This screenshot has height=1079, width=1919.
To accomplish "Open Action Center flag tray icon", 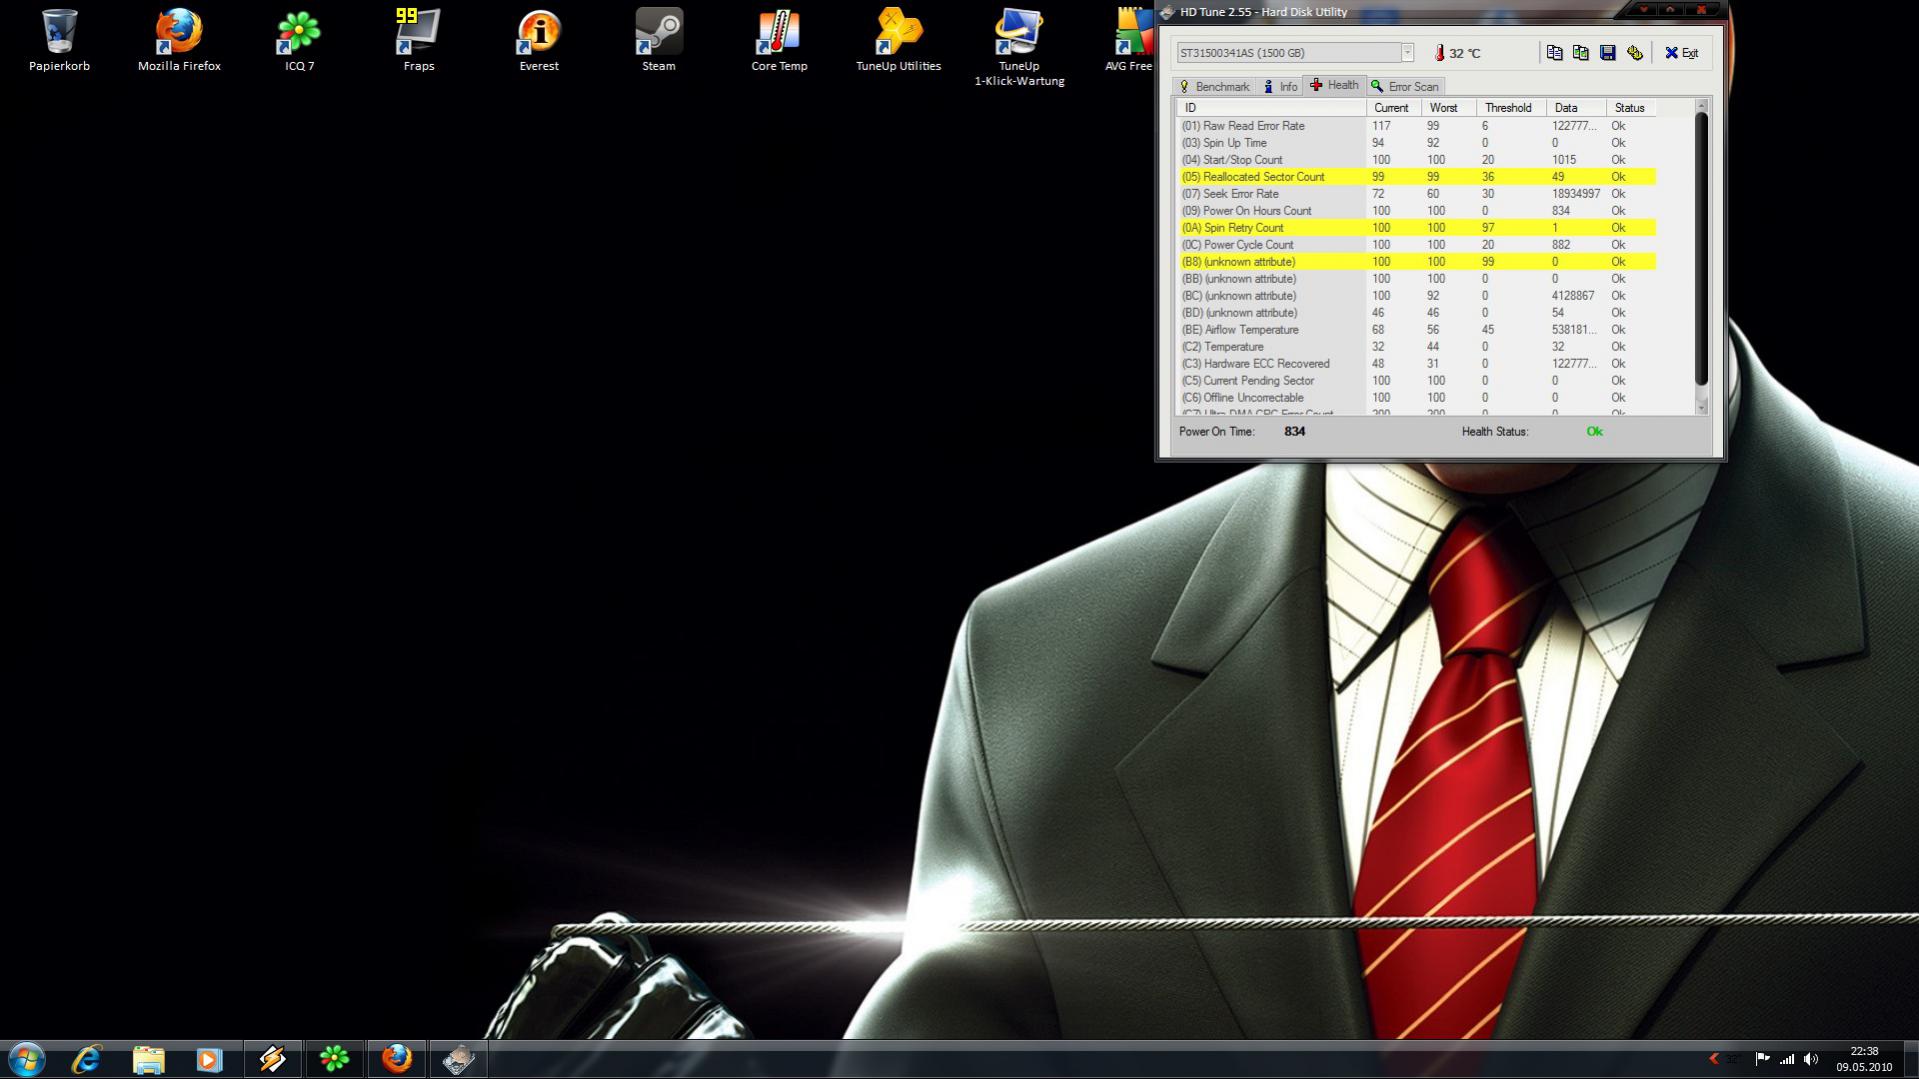I will pos(1763,1059).
